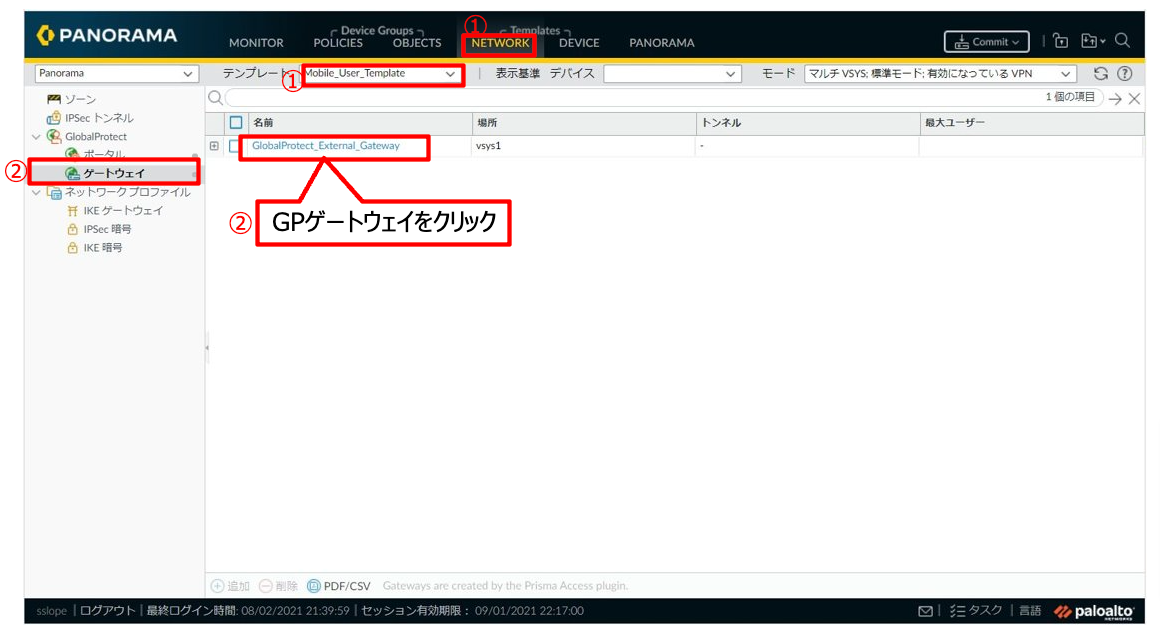
Task: Click the vsys1 cell
Action: (x=488, y=146)
